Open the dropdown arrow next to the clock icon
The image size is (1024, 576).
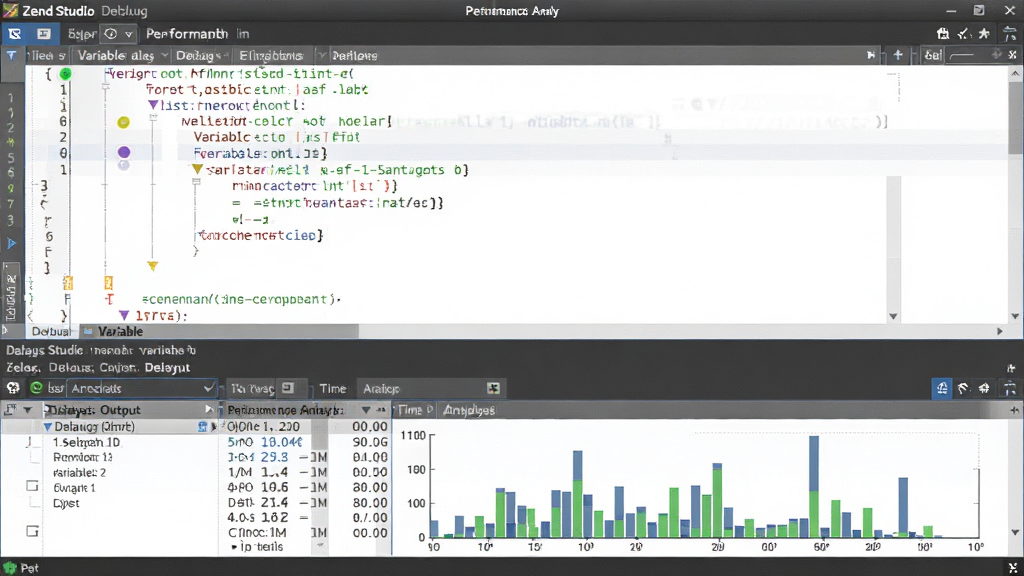(129, 34)
